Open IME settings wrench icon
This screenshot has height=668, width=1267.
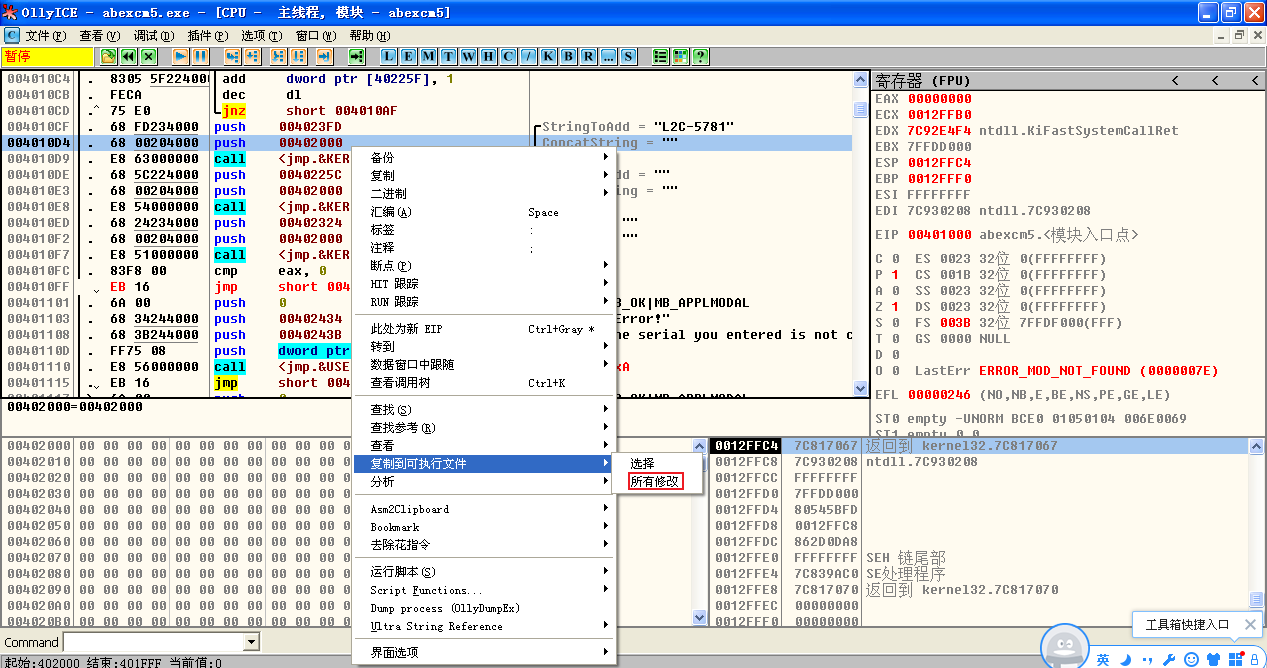pyautogui.click(x=1169, y=659)
